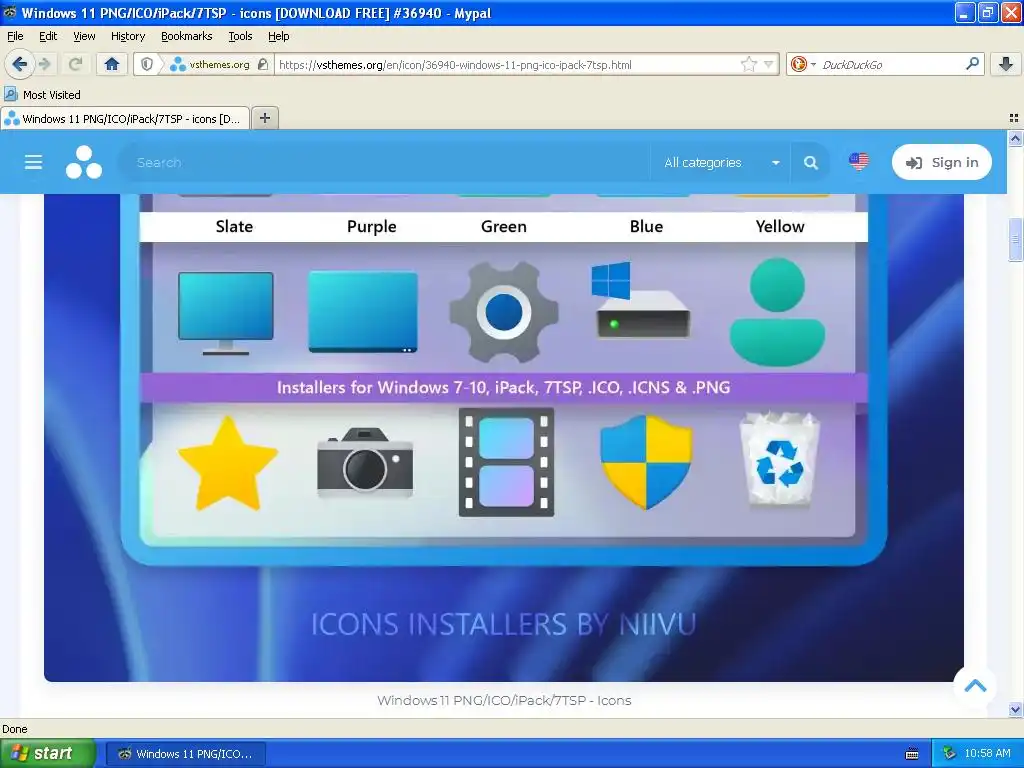Bookmark this page with the star icon
This screenshot has height=768, width=1024.
click(x=748, y=64)
